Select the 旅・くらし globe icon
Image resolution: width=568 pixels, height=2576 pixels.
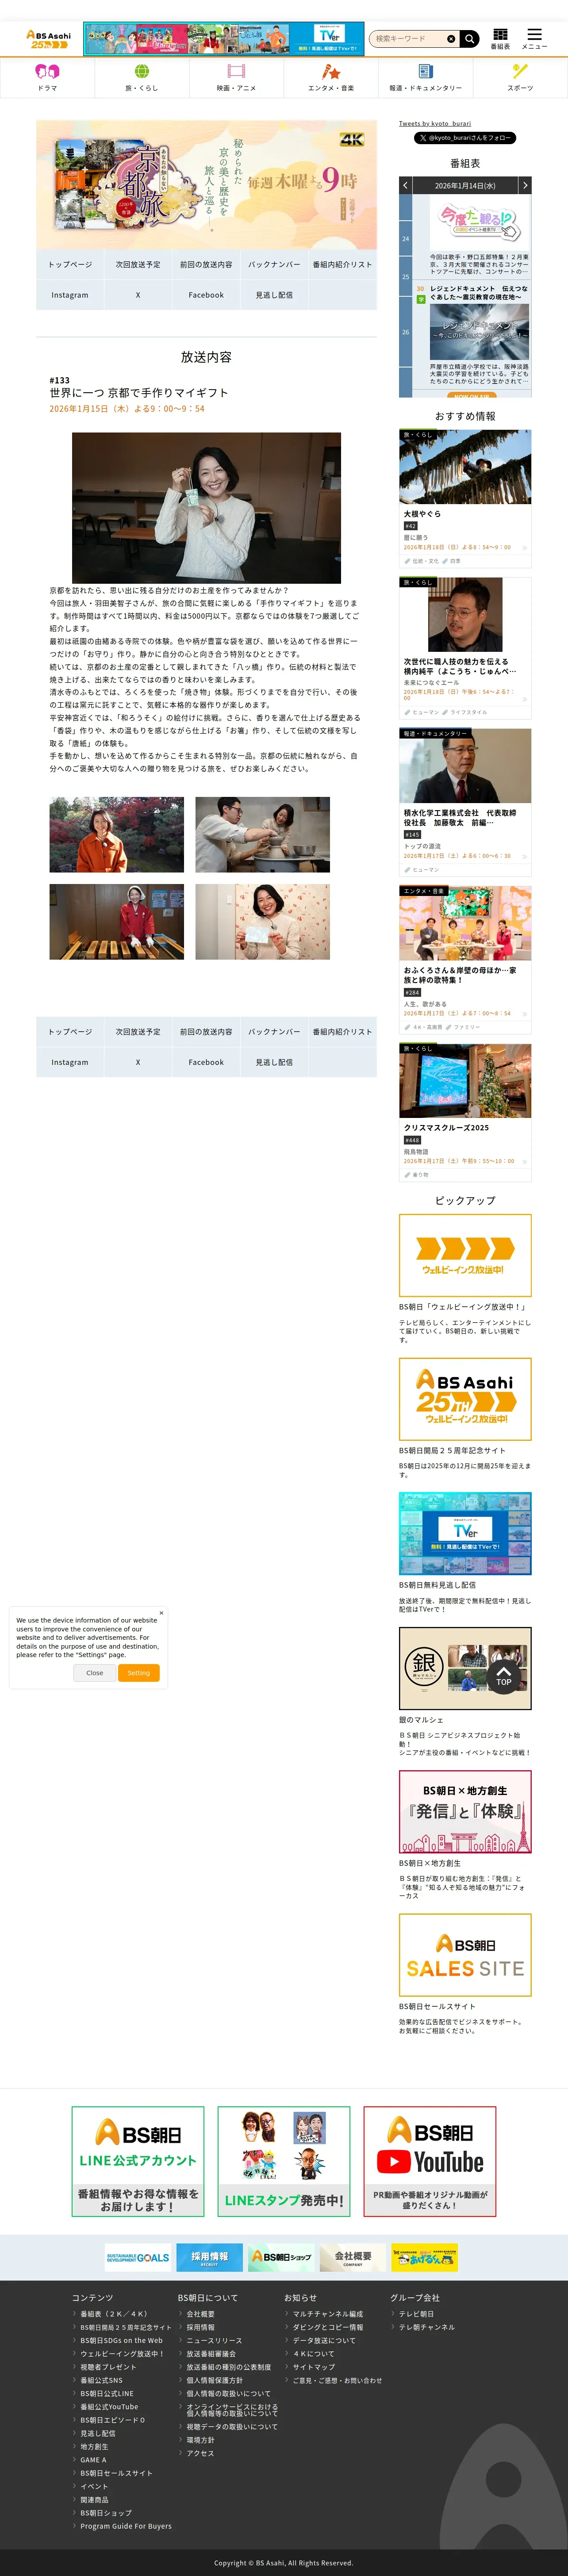[142, 72]
